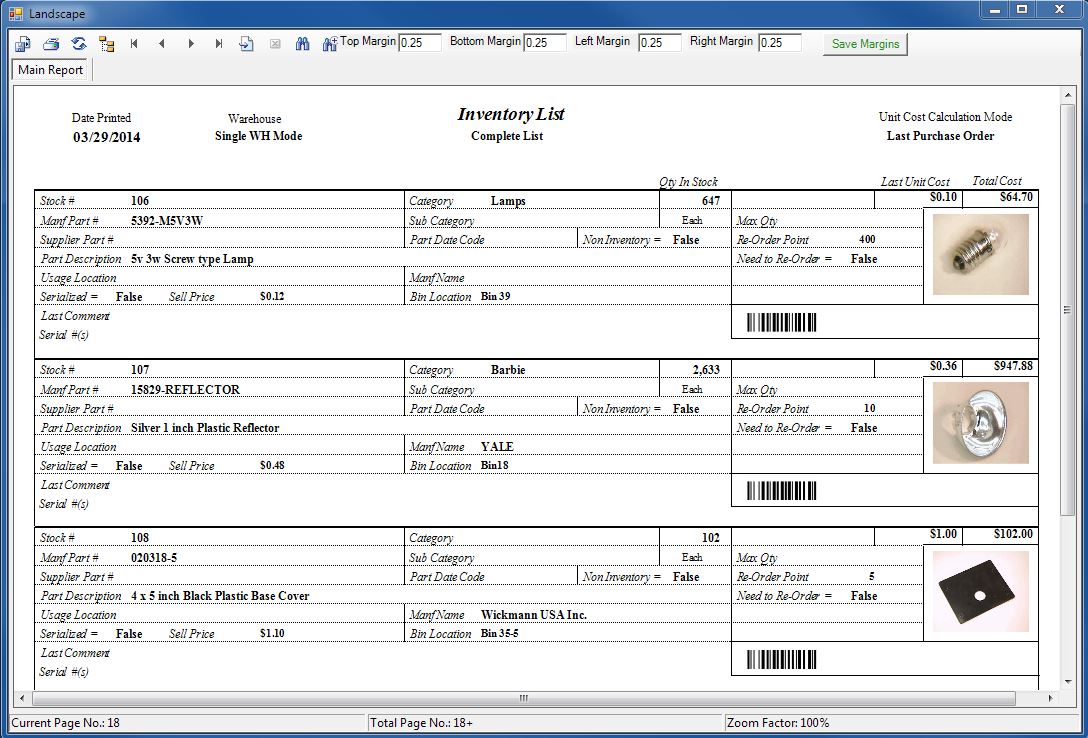Click the Right Margin text box
Screen dimensions: 1088x738
click(779, 43)
